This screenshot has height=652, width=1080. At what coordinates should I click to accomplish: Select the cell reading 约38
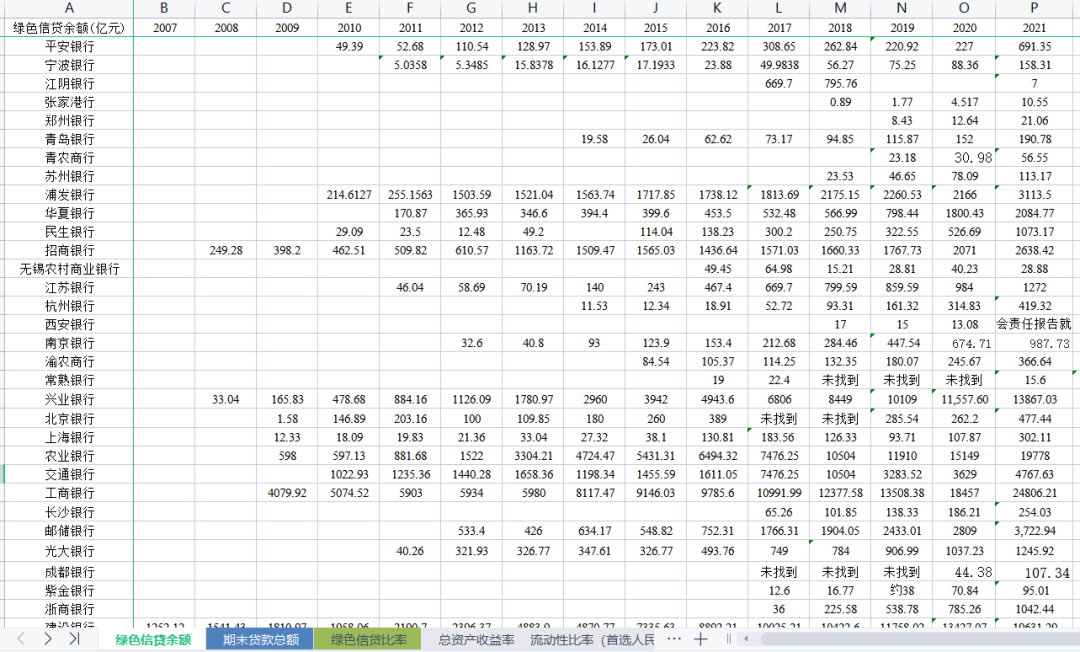(x=902, y=591)
